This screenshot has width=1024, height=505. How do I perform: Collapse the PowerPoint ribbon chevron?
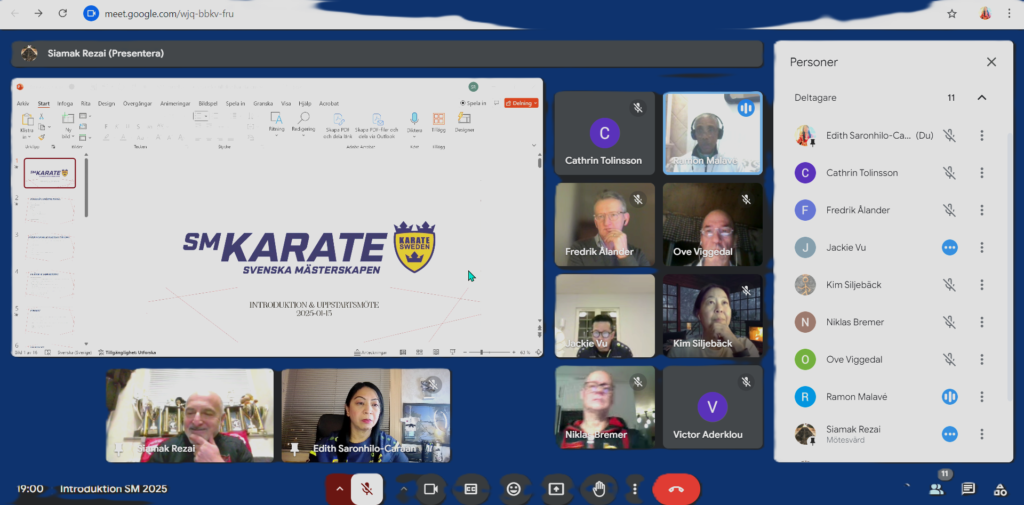click(534, 146)
